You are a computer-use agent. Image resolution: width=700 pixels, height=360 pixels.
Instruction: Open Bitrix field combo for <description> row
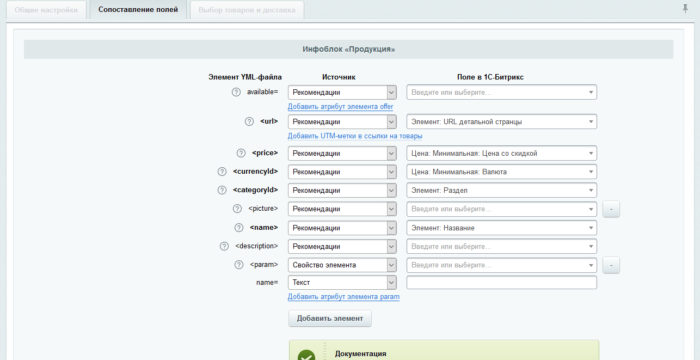click(x=501, y=247)
